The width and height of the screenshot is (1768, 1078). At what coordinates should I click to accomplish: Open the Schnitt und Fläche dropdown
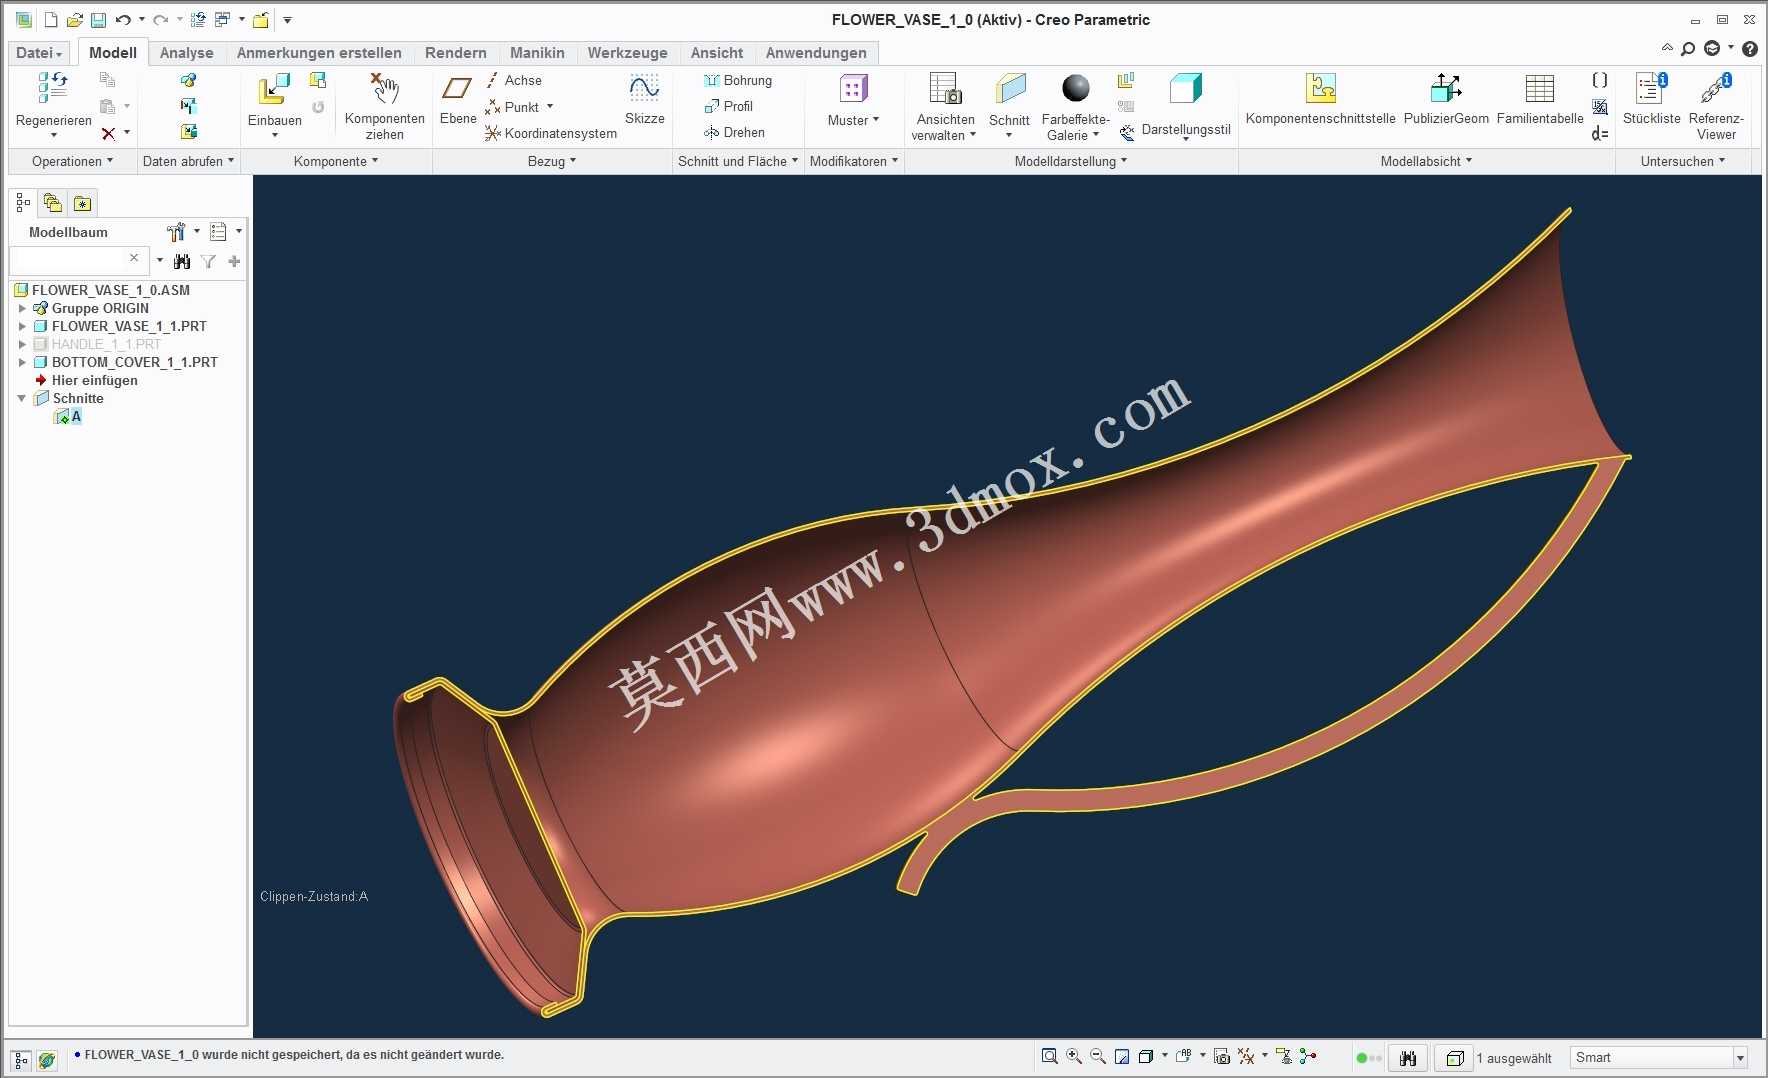click(738, 161)
